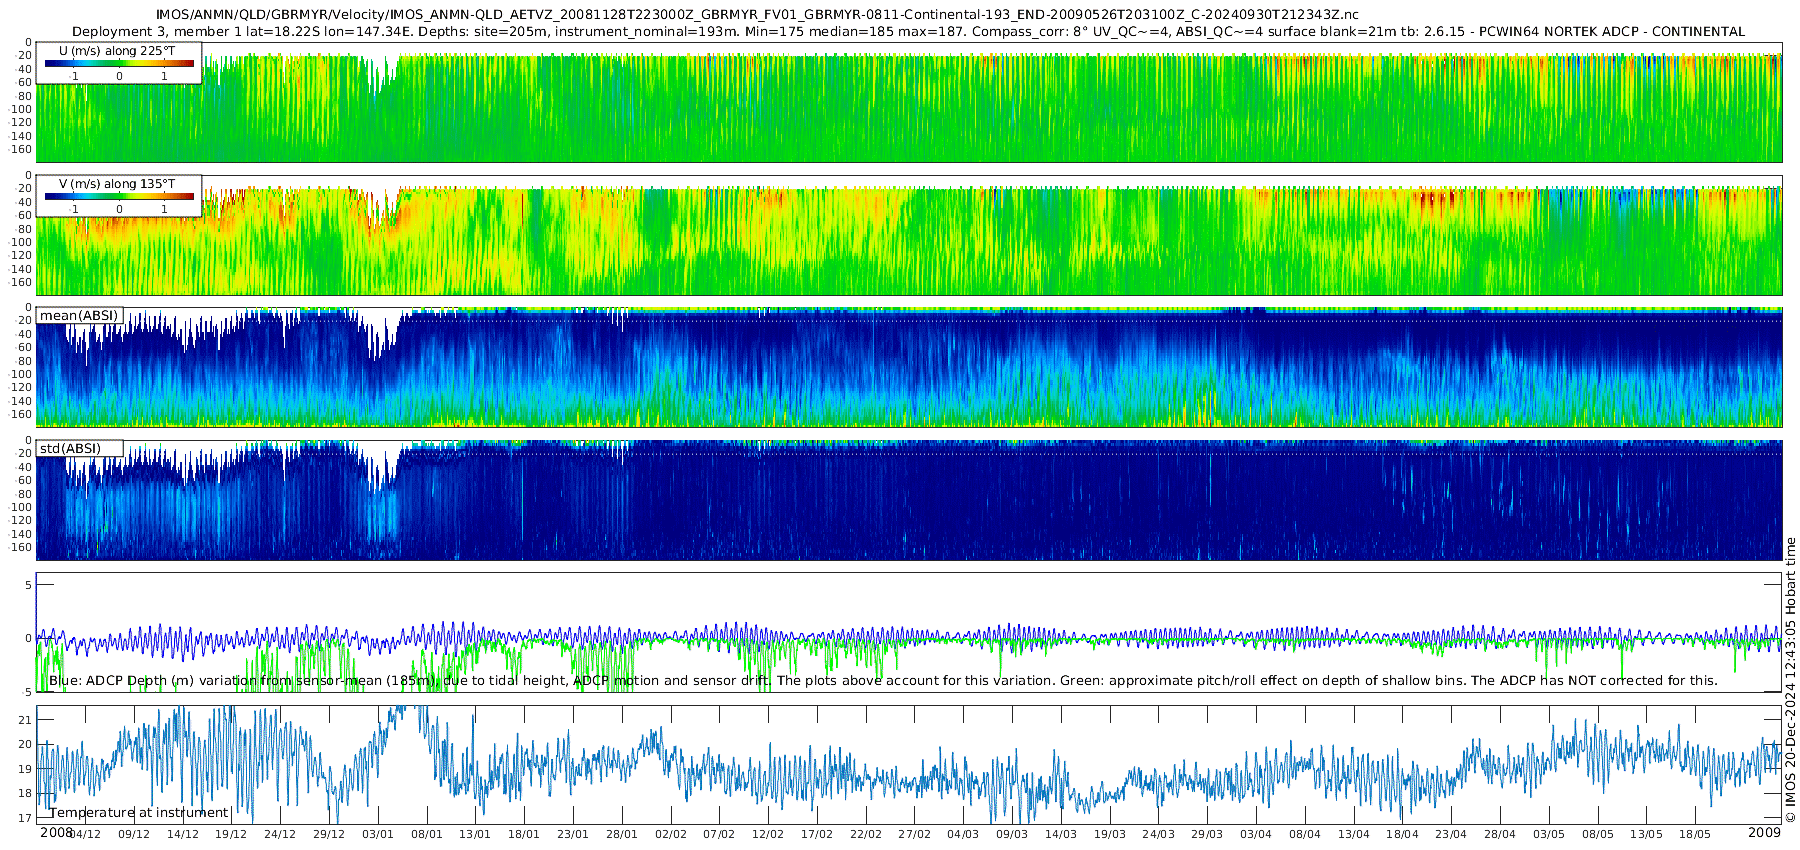The height and width of the screenshot is (850, 1800).
Task: Click the U velocity colorbar
Action: pyautogui.click(x=119, y=64)
